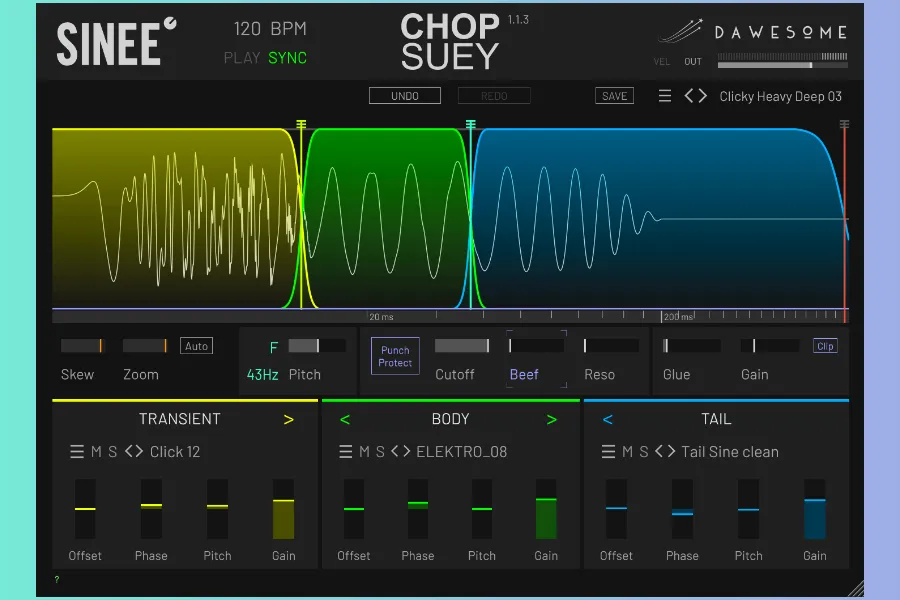This screenshot has height=600, width=900.
Task: Click the Body Gain fader
Action: (x=546, y=509)
